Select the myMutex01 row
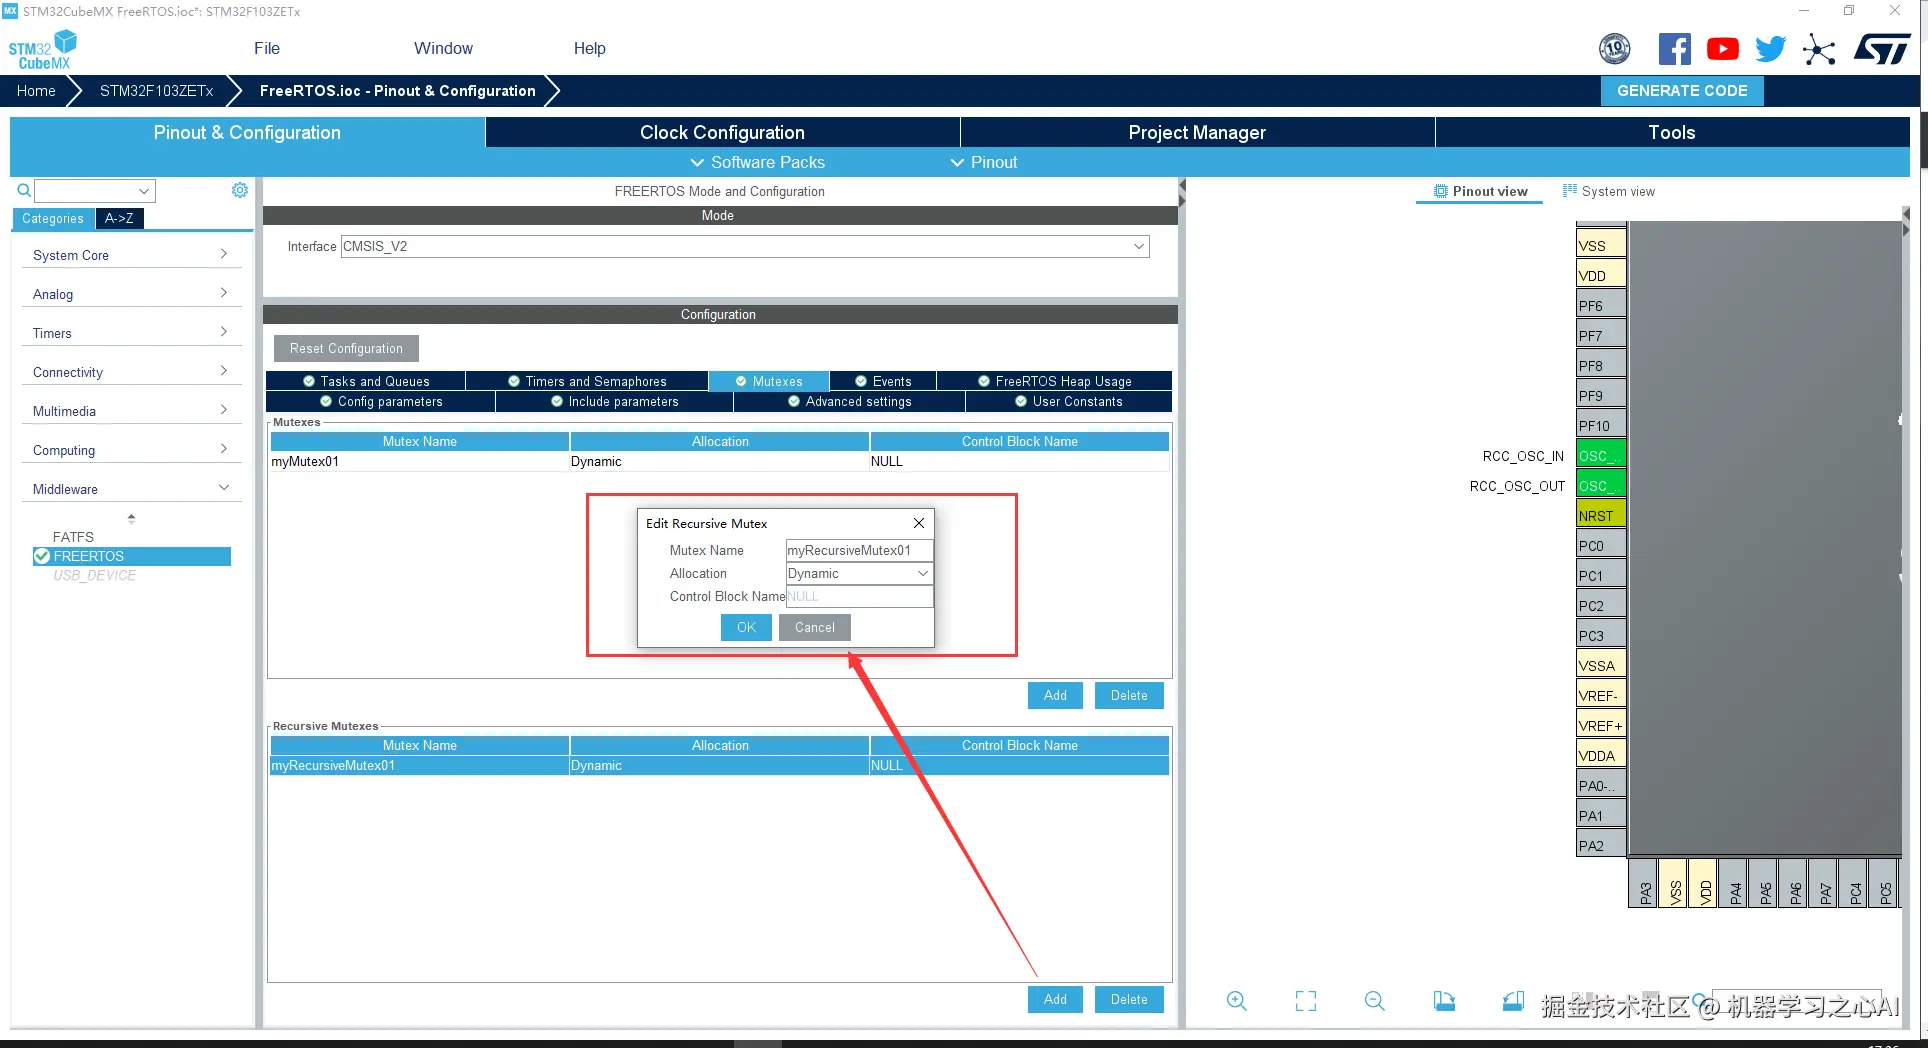The width and height of the screenshot is (1928, 1048). click(x=719, y=461)
